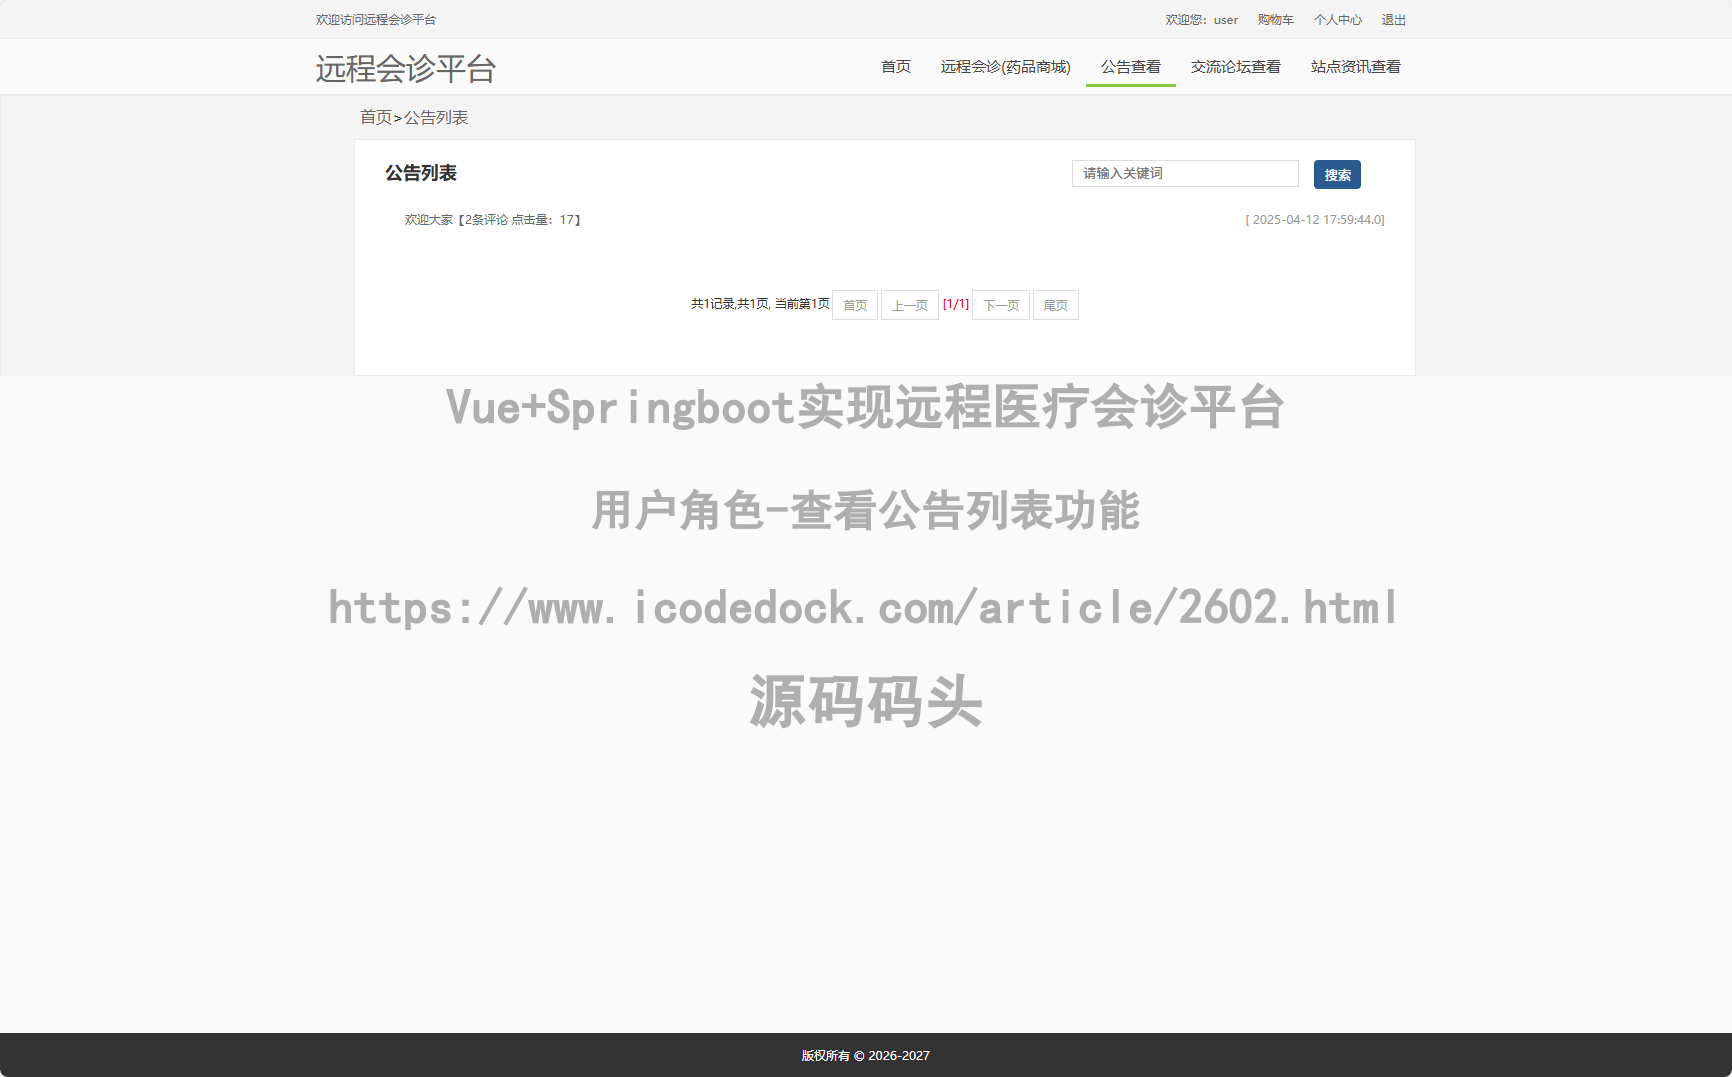Click 首页 pagination button
The image size is (1732, 1077).
point(854,305)
